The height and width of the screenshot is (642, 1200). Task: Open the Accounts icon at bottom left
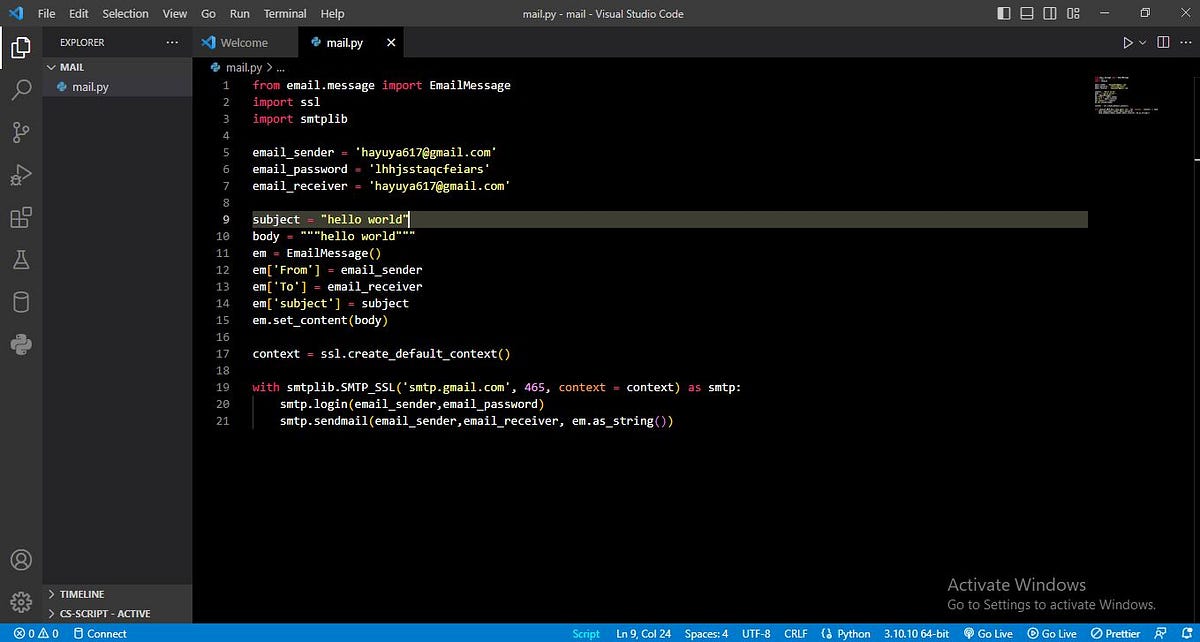tap(22, 560)
